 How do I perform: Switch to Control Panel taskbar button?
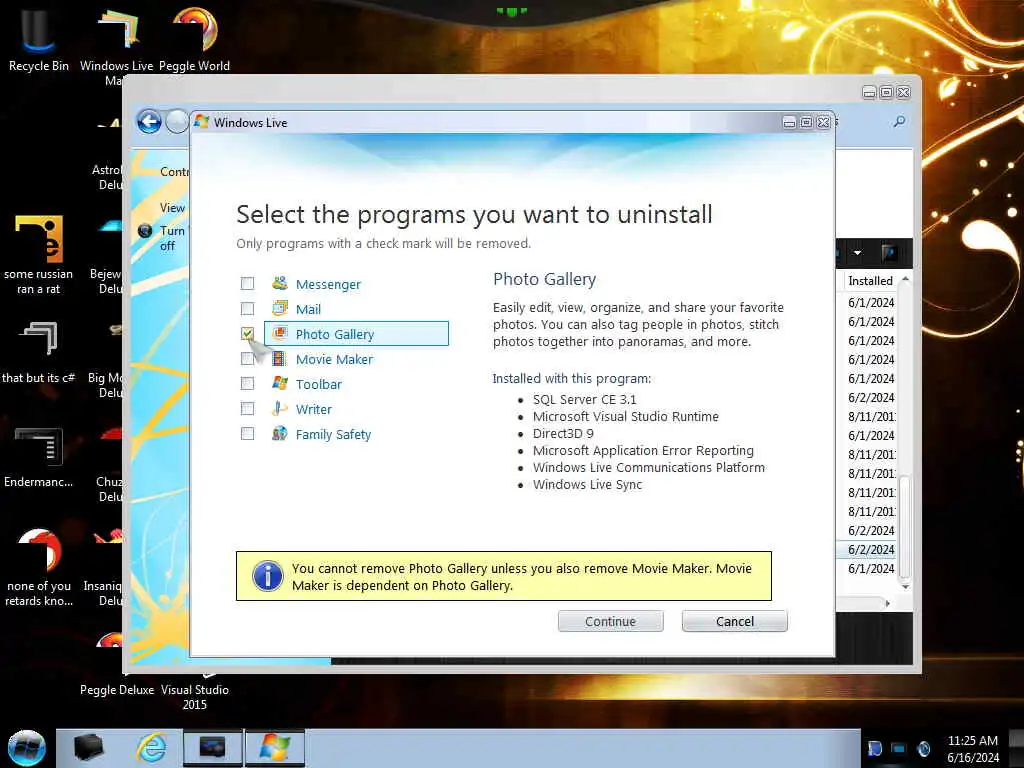click(x=212, y=748)
